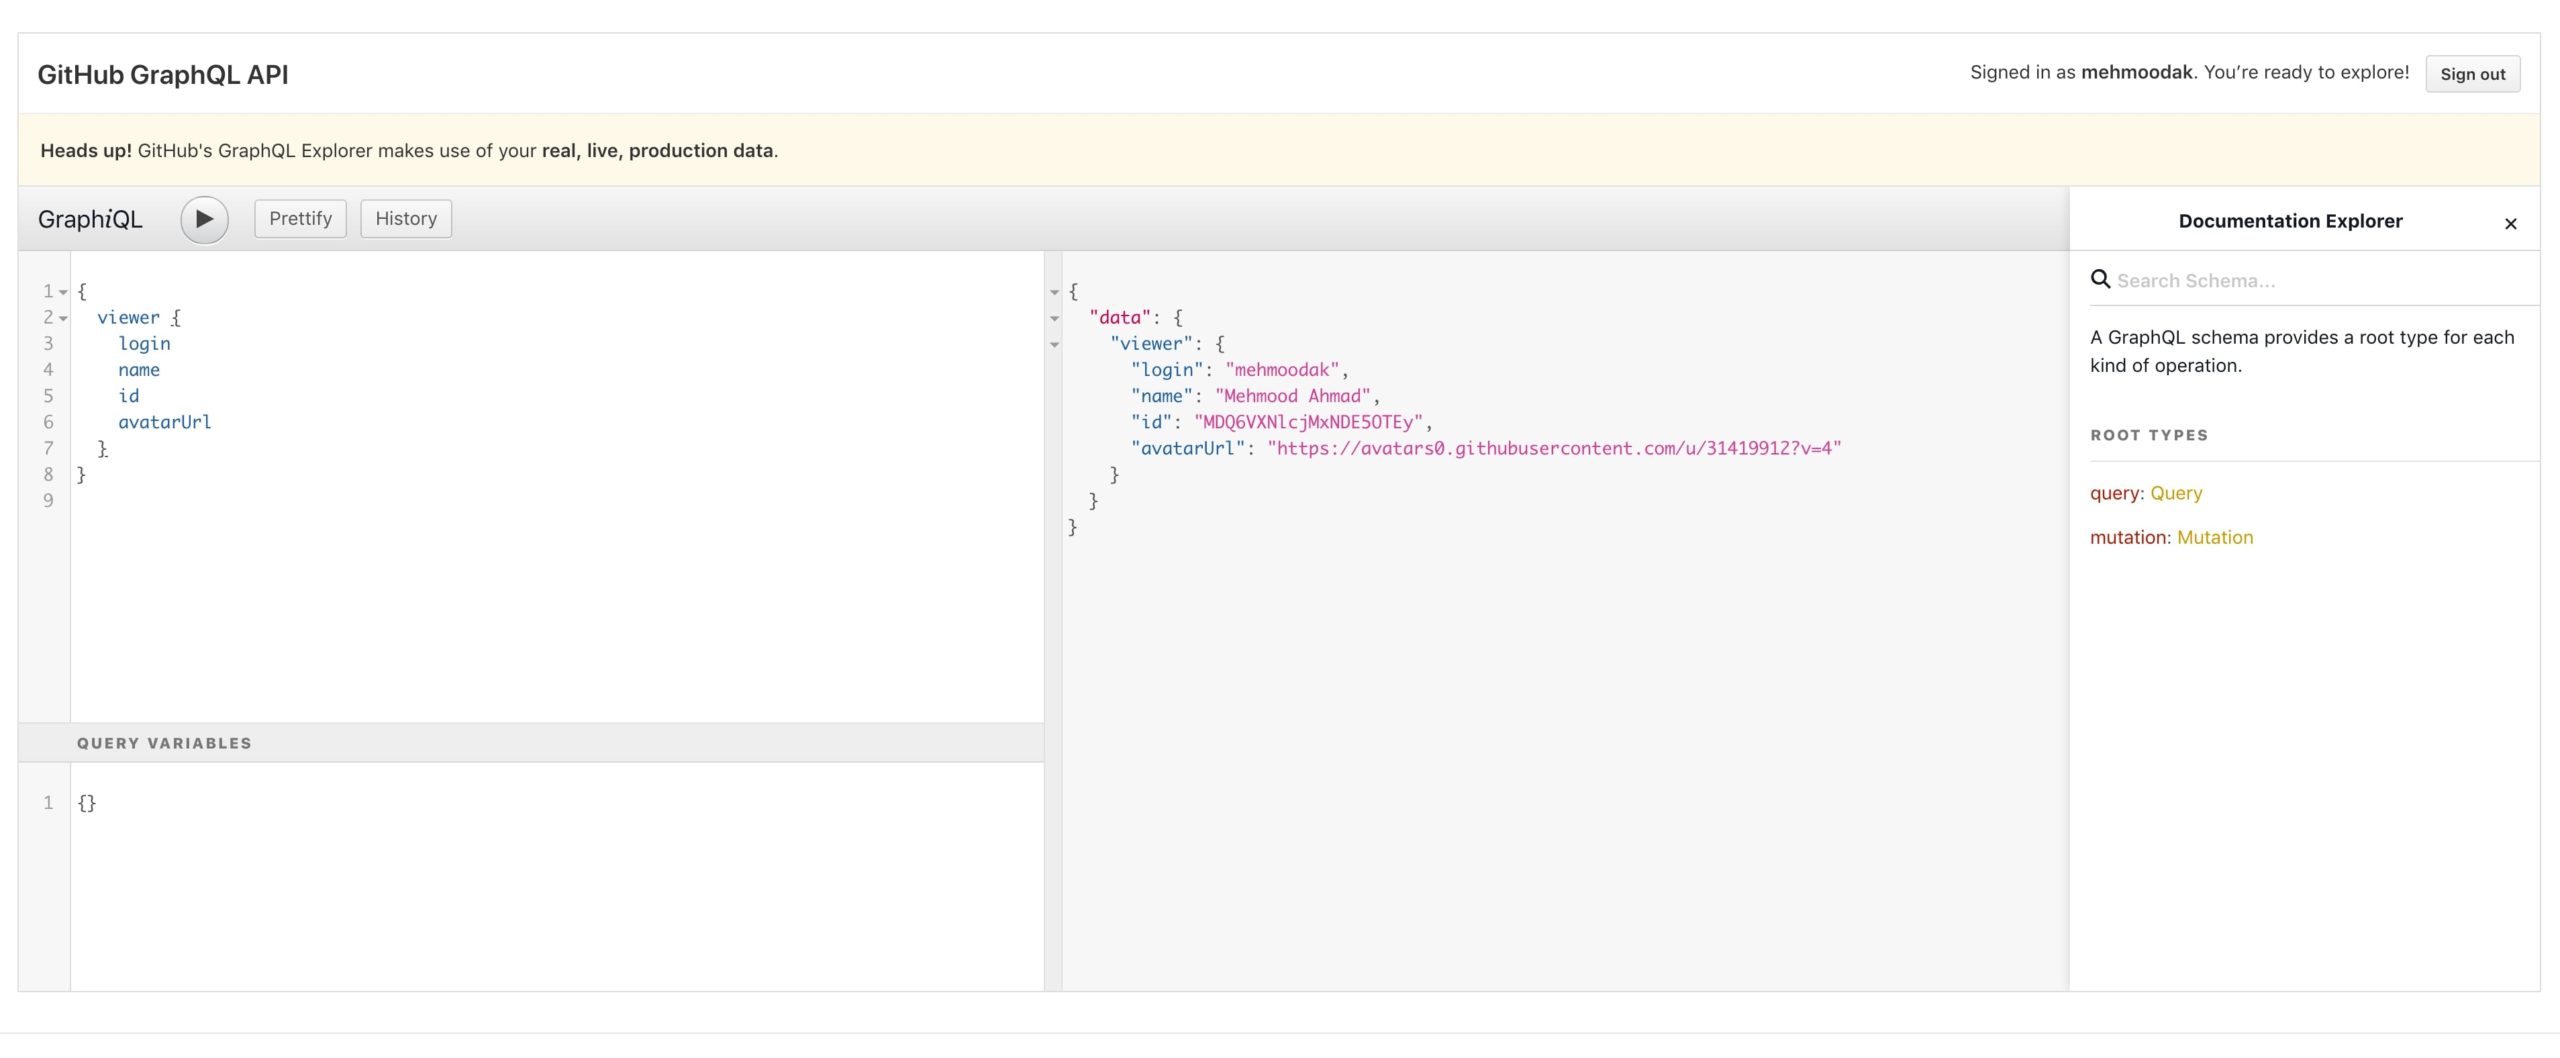Collapse the viewer block fold arrow on line 2
The image size is (2560, 1058).
[x=63, y=318]
